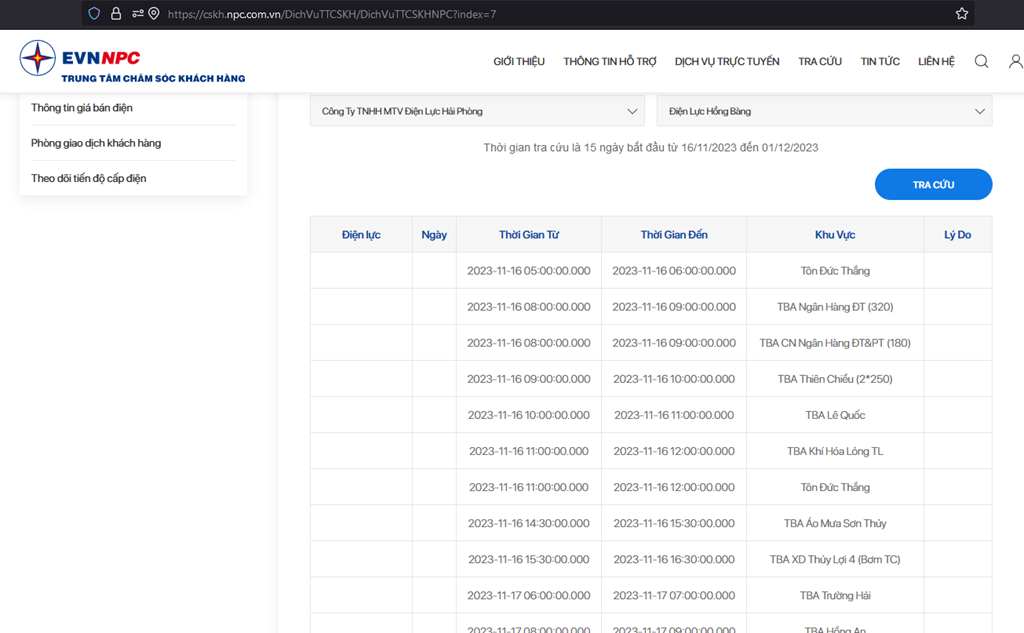Click the permissions settings icon in address bar

pos(137,14)
